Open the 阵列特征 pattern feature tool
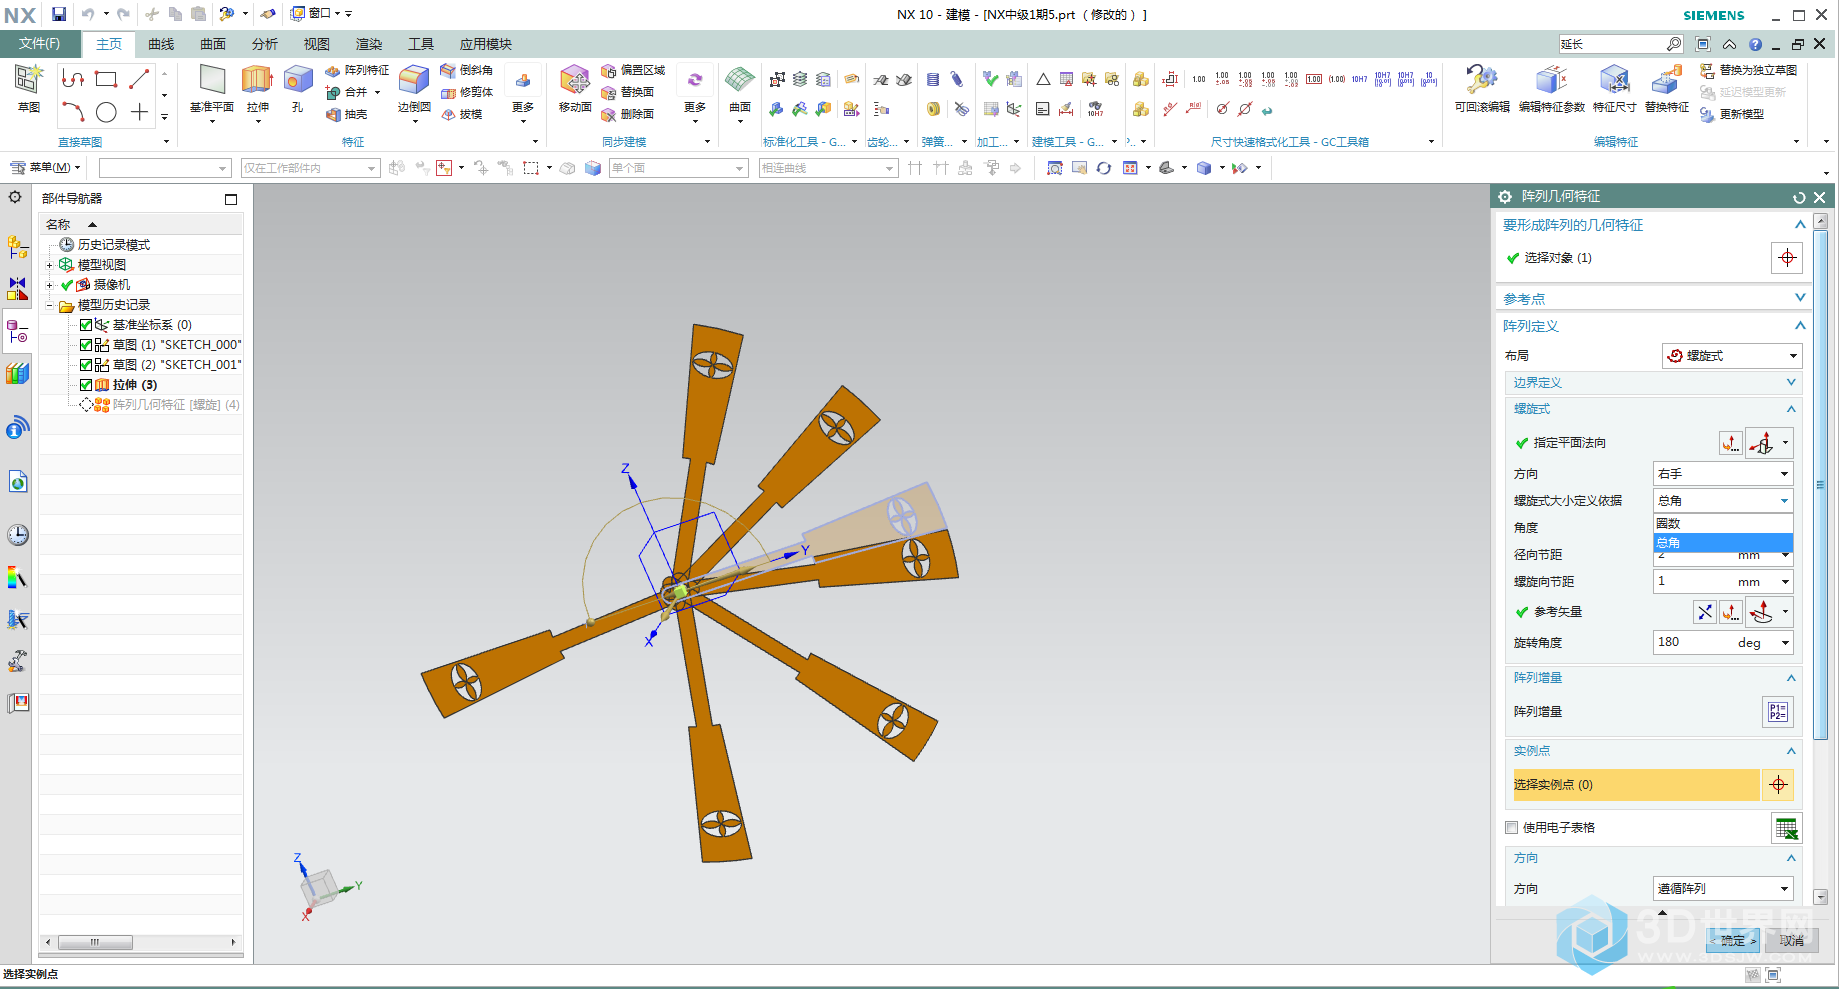 pyautogui.click(x=358, y=70)
